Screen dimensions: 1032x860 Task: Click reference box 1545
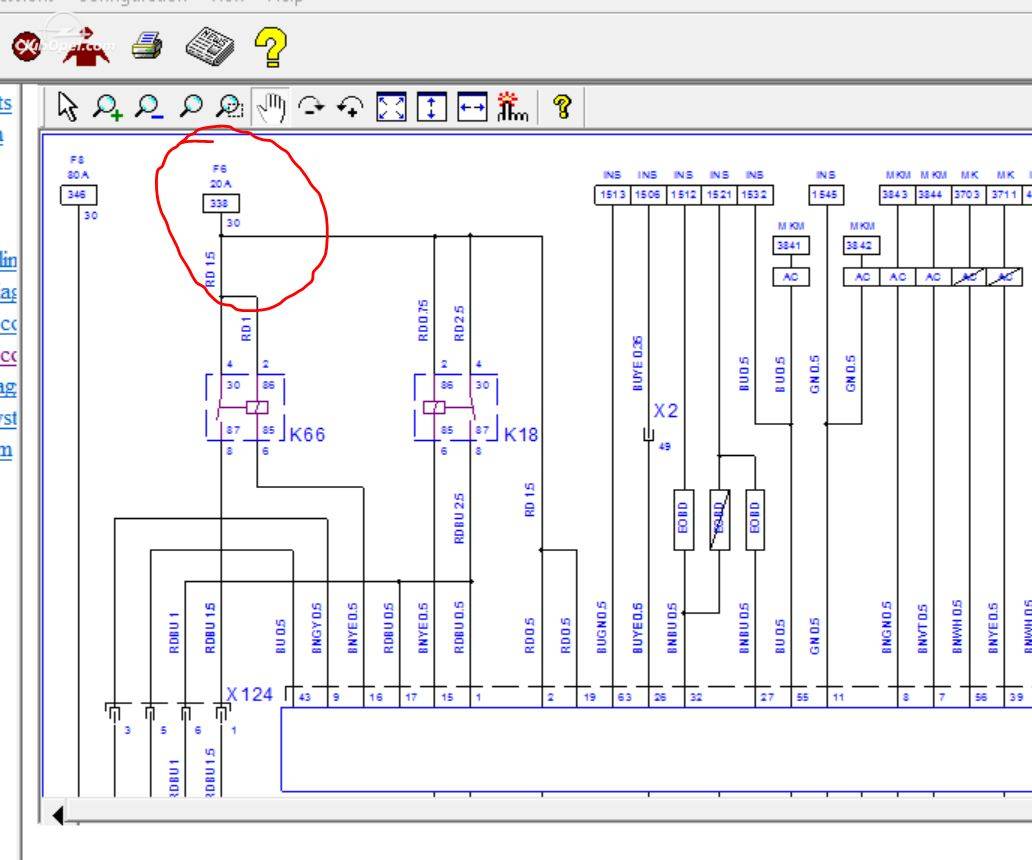[x=826, y=195]
